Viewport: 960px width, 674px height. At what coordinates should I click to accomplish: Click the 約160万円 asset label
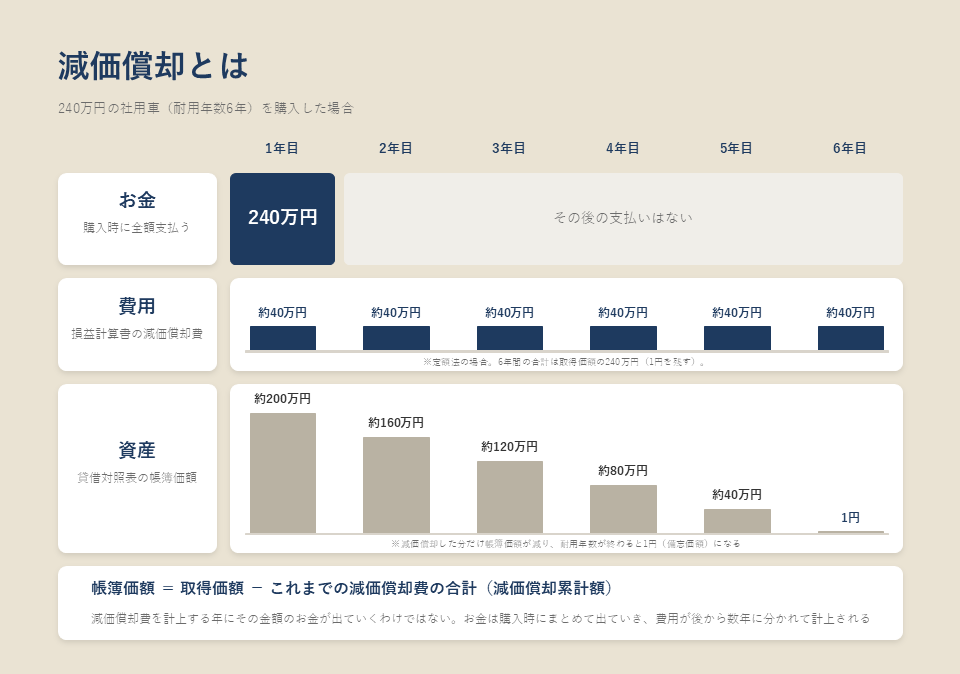point(396,423)
